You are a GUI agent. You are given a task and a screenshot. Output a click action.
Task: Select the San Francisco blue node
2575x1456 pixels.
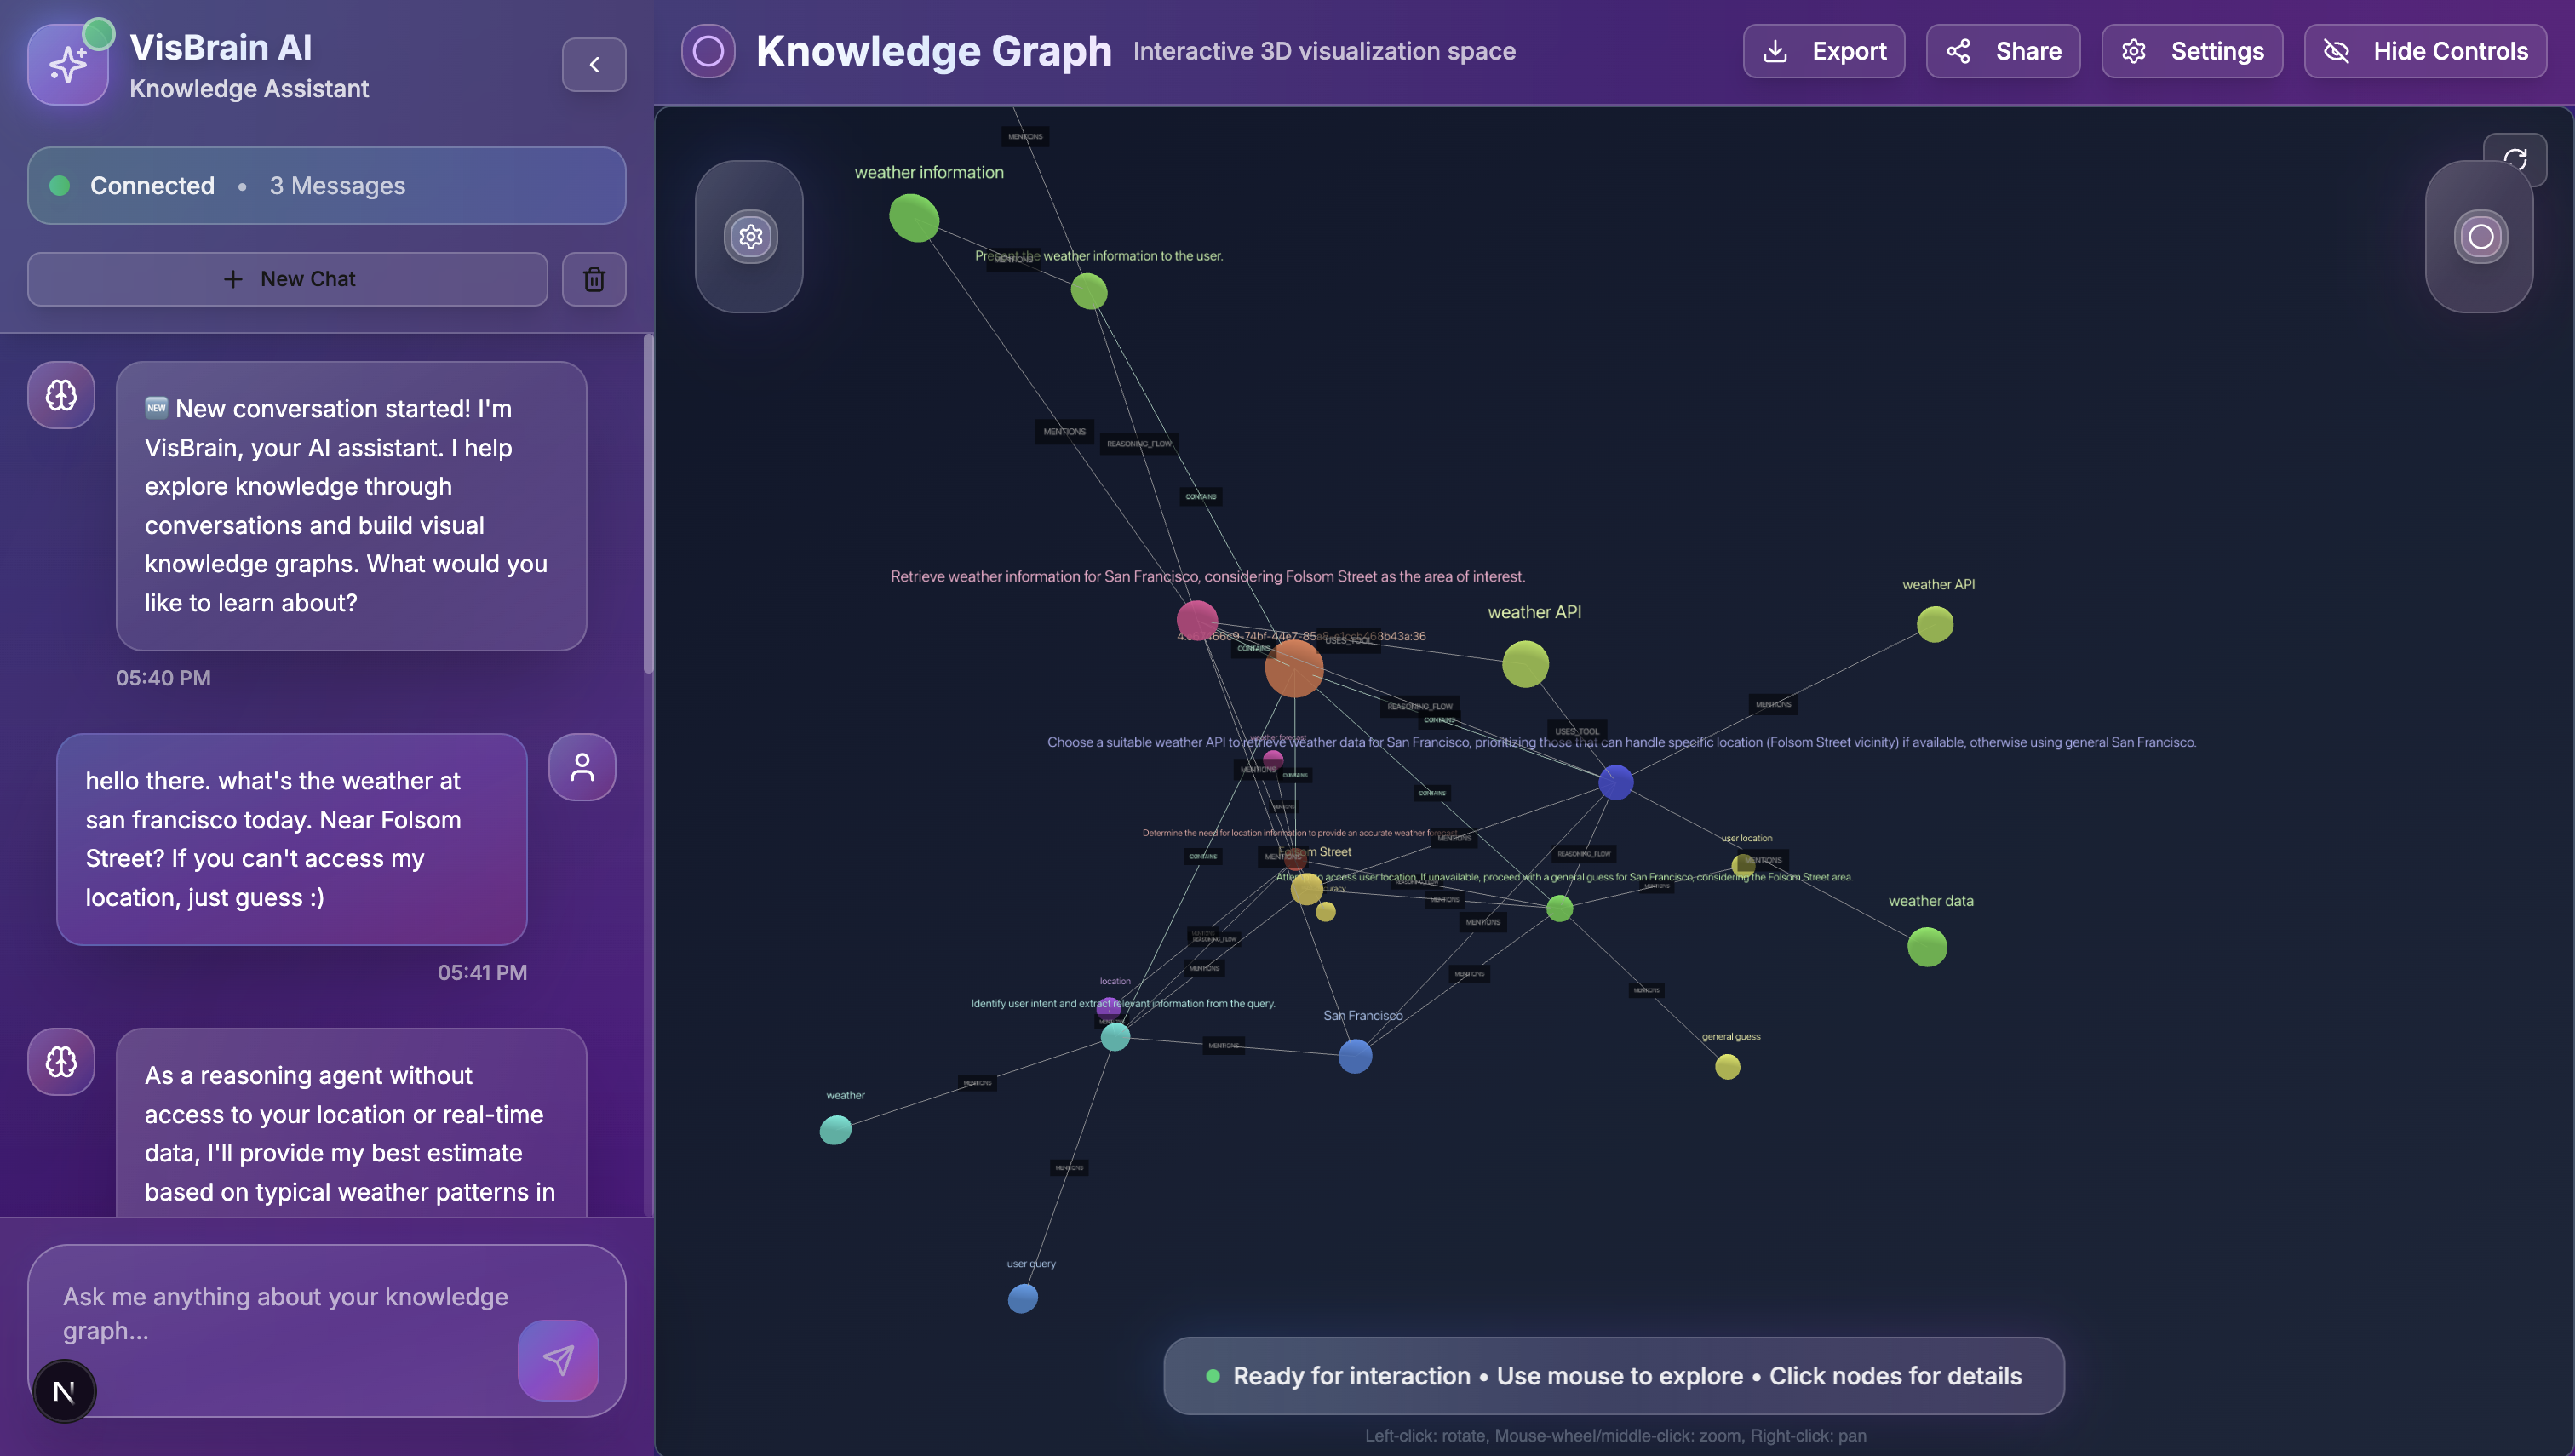click(1355, 1056)
